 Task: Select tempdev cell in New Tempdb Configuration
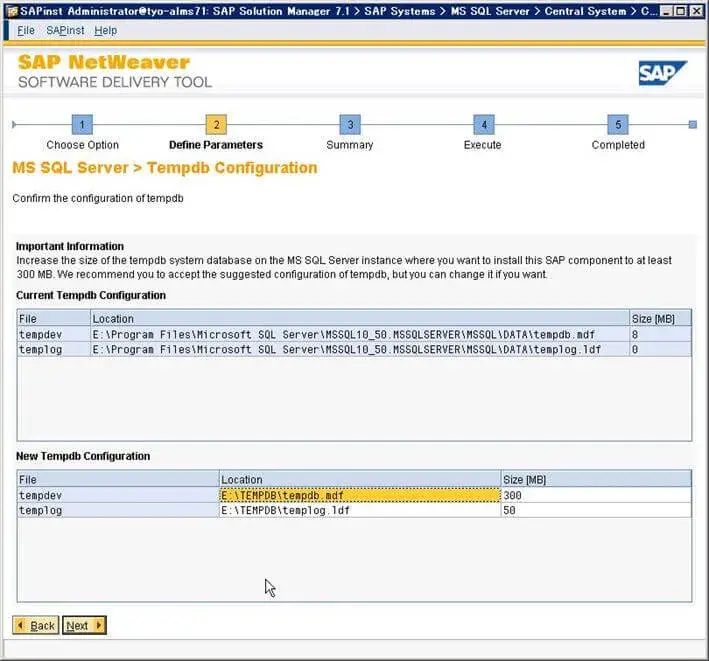118,495
